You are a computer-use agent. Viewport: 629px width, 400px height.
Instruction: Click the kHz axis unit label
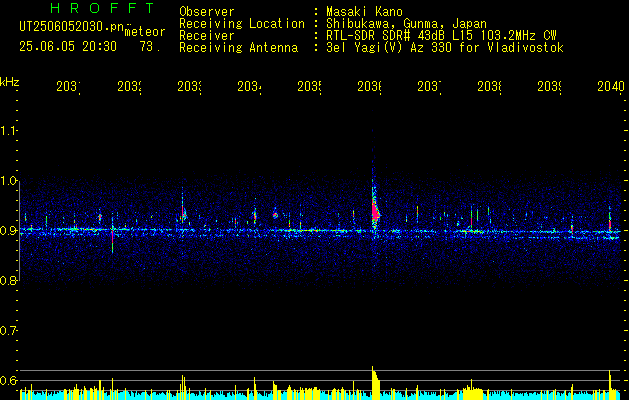pos(9,82)
